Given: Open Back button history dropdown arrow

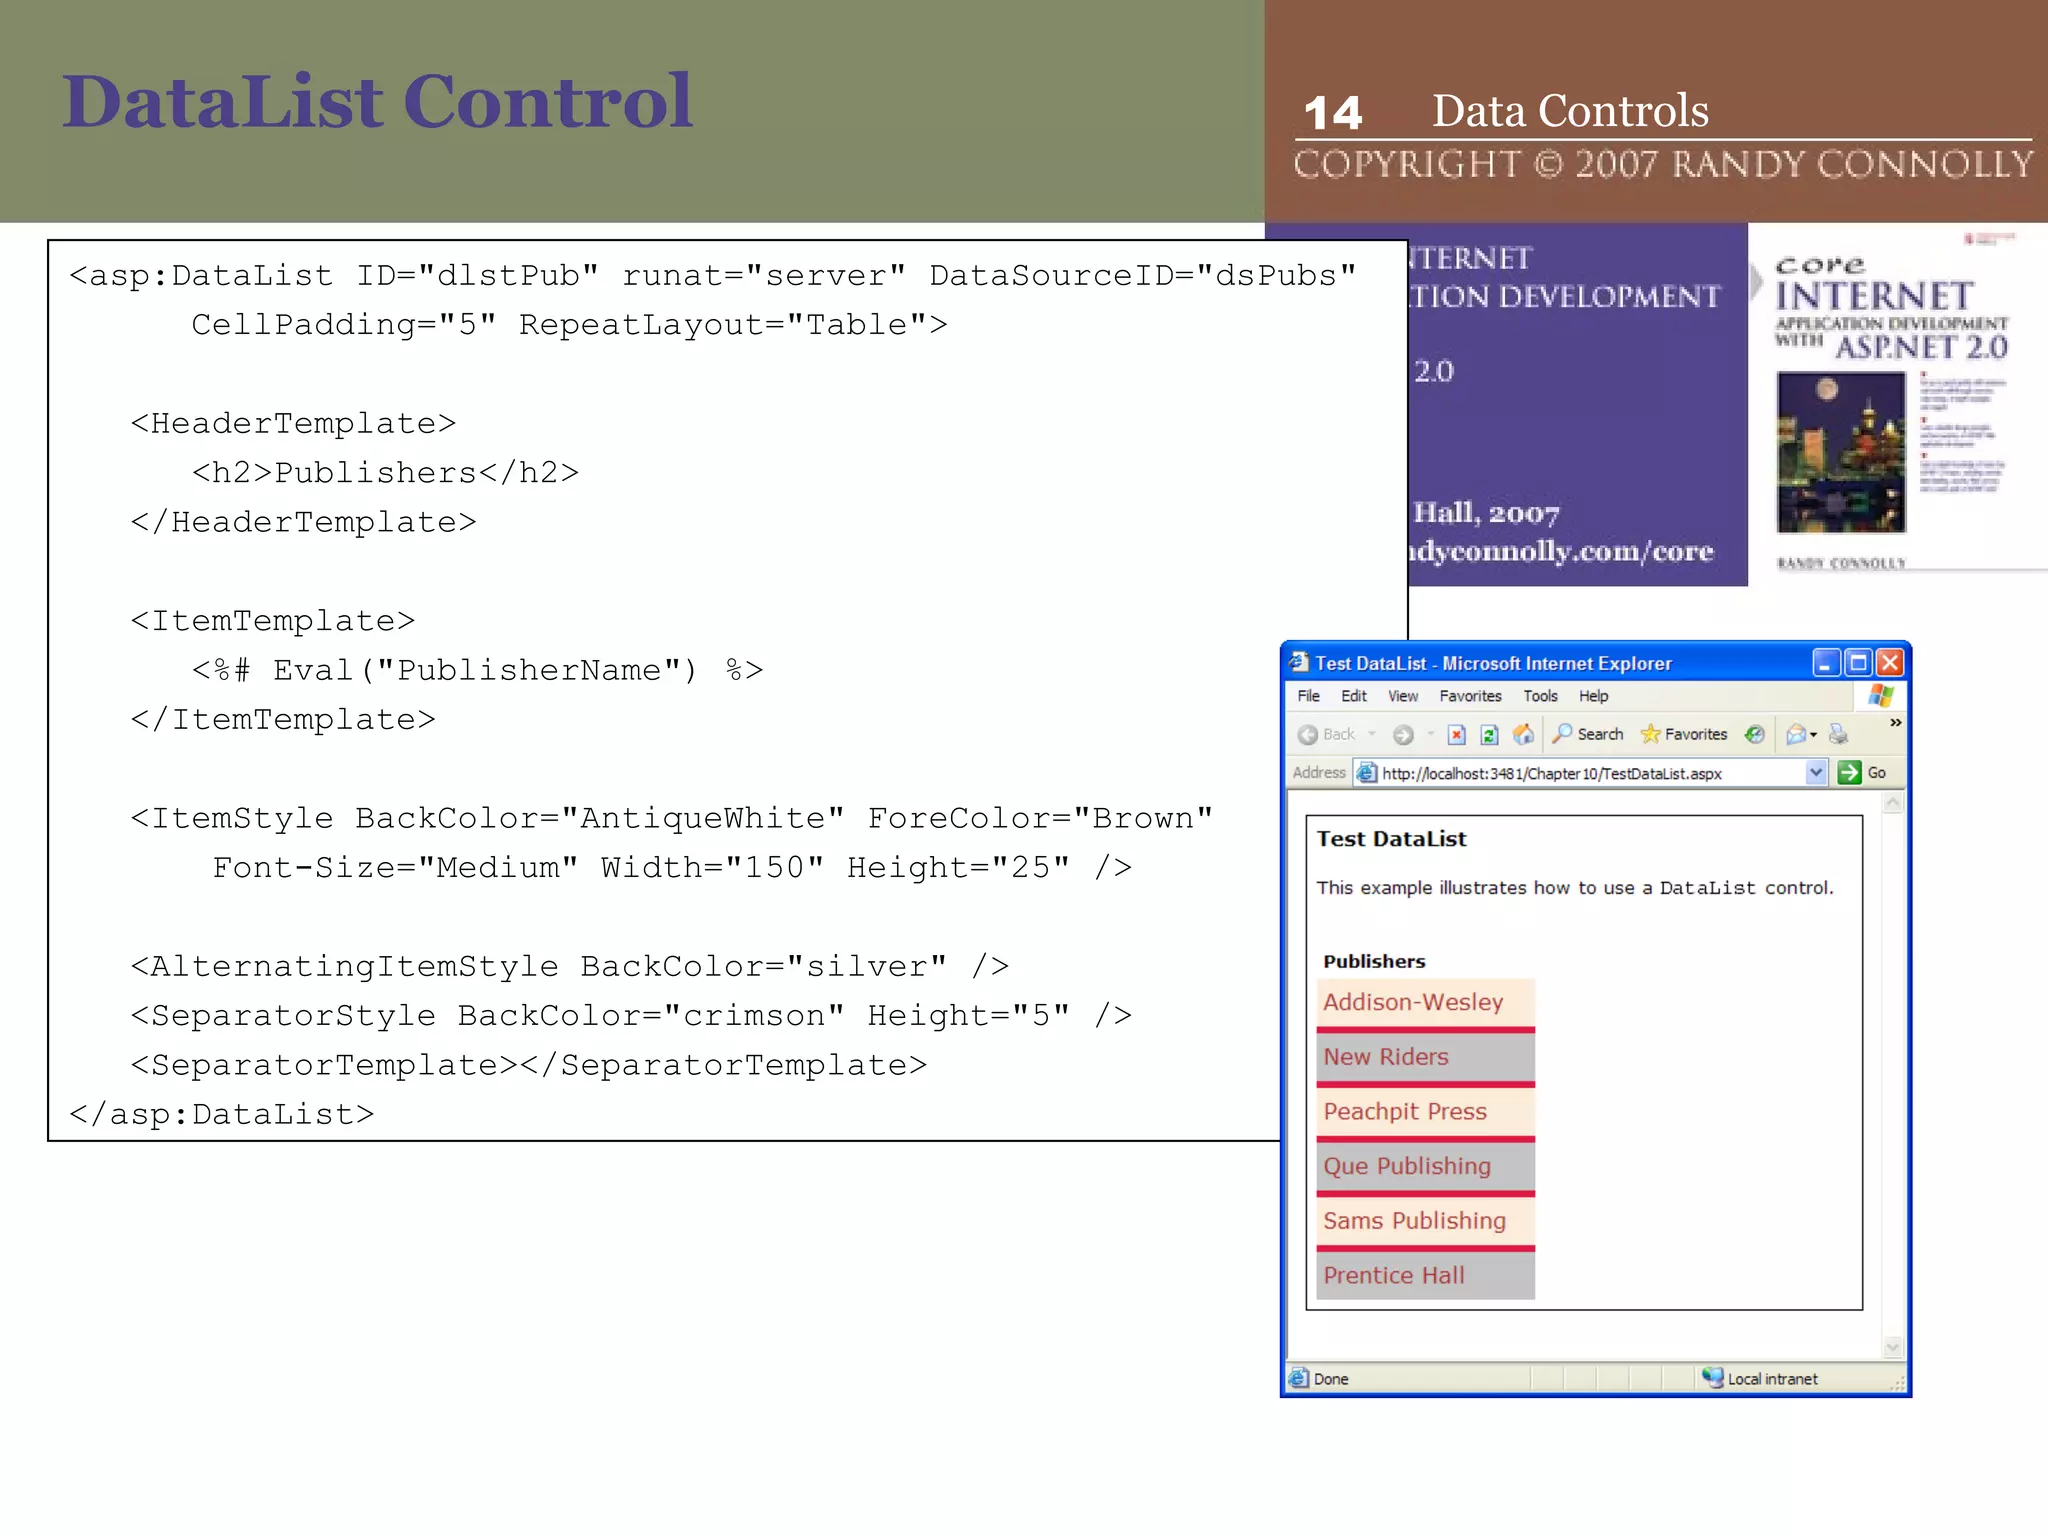Looking at the screenshot, I should 1372,735.
